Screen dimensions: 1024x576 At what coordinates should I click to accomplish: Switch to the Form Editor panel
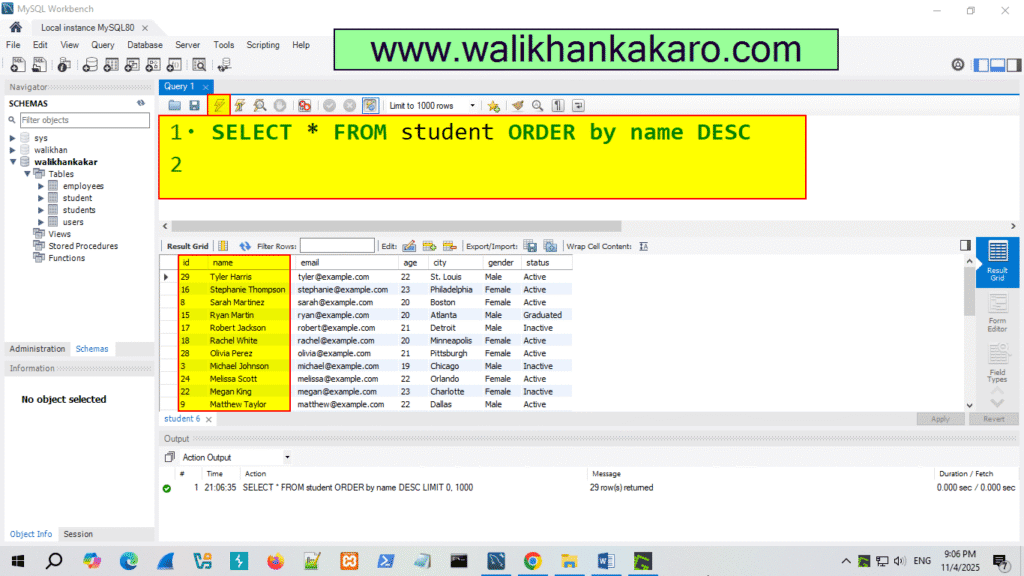click(x=995, y=310)
